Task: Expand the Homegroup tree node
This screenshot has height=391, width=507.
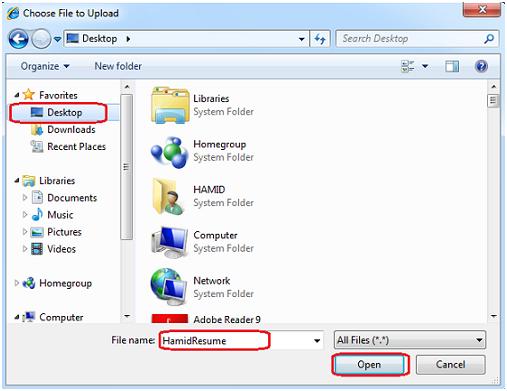Action: [x=17, y=283]
